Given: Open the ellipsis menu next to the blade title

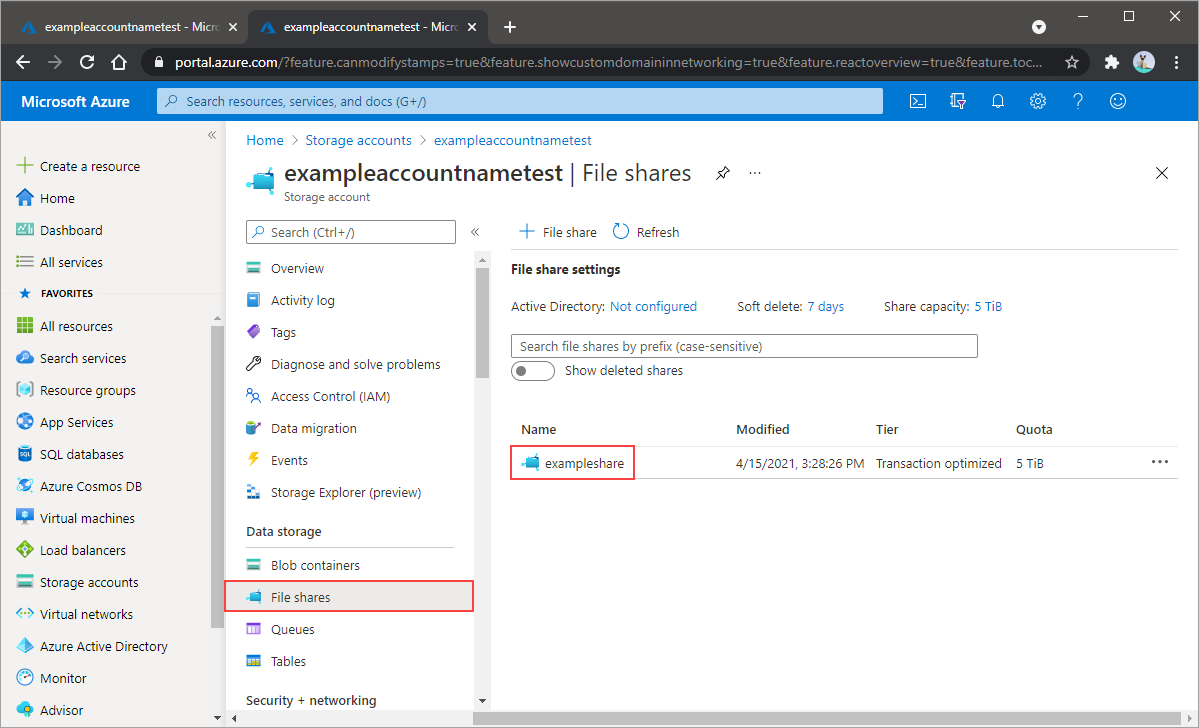Looking at the screenshot, I should point(755,174).
